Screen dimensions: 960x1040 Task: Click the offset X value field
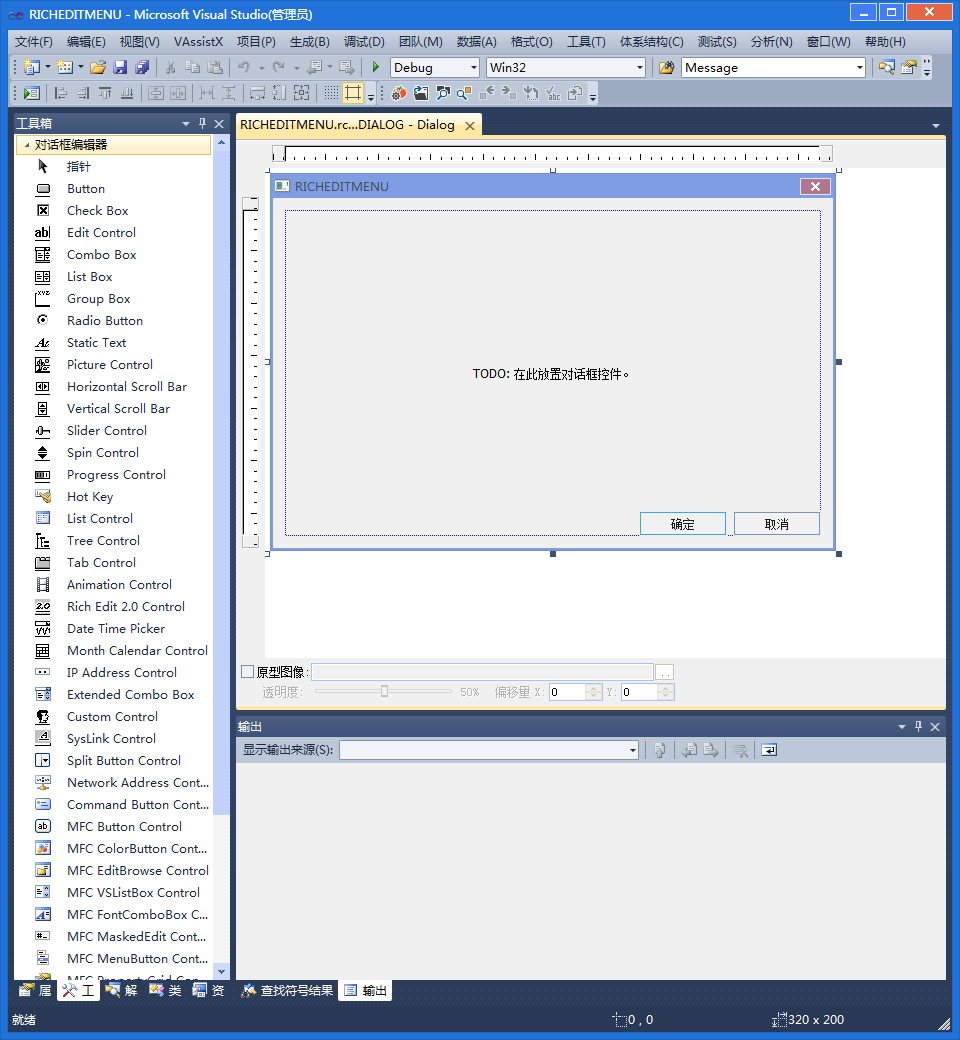[567, 692]
